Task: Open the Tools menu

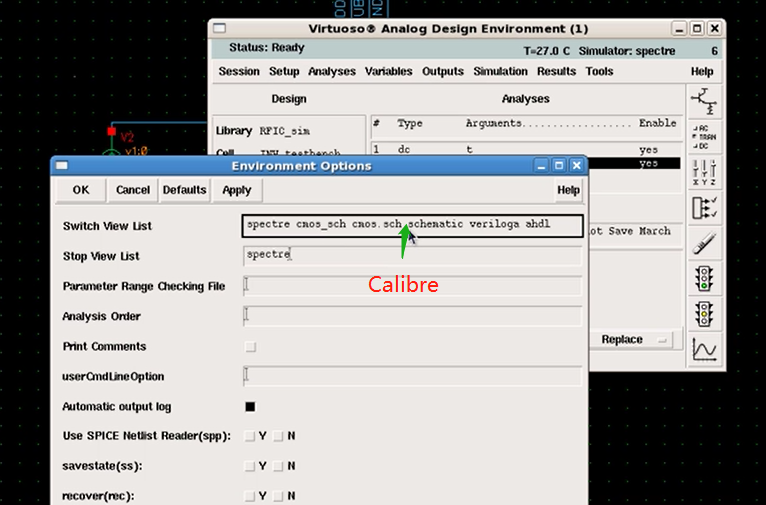Action: [599, 71]
